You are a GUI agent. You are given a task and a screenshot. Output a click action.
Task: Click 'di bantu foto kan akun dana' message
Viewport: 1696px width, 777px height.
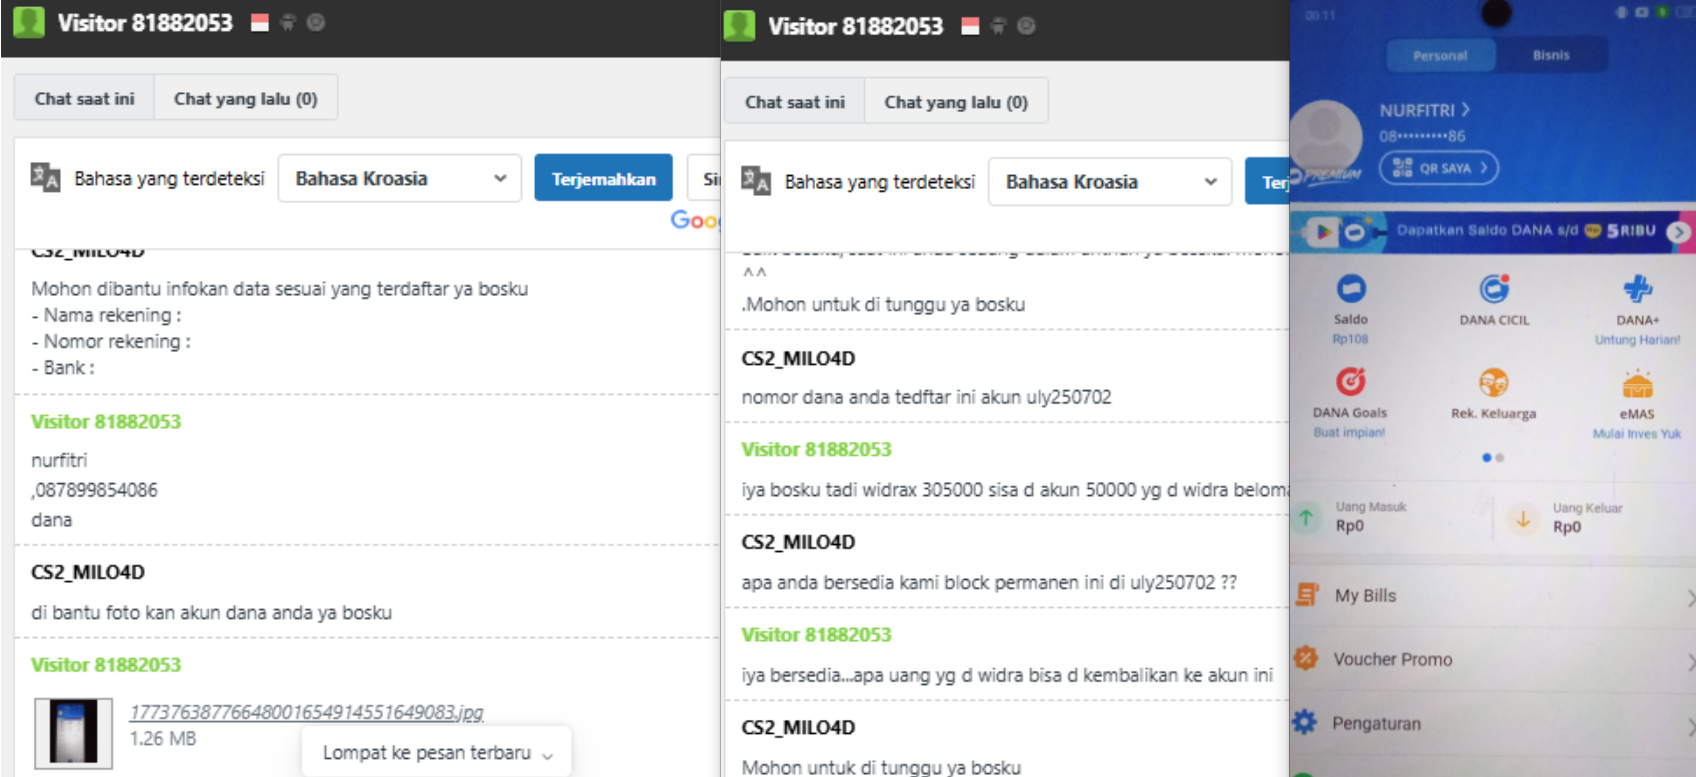211,612
